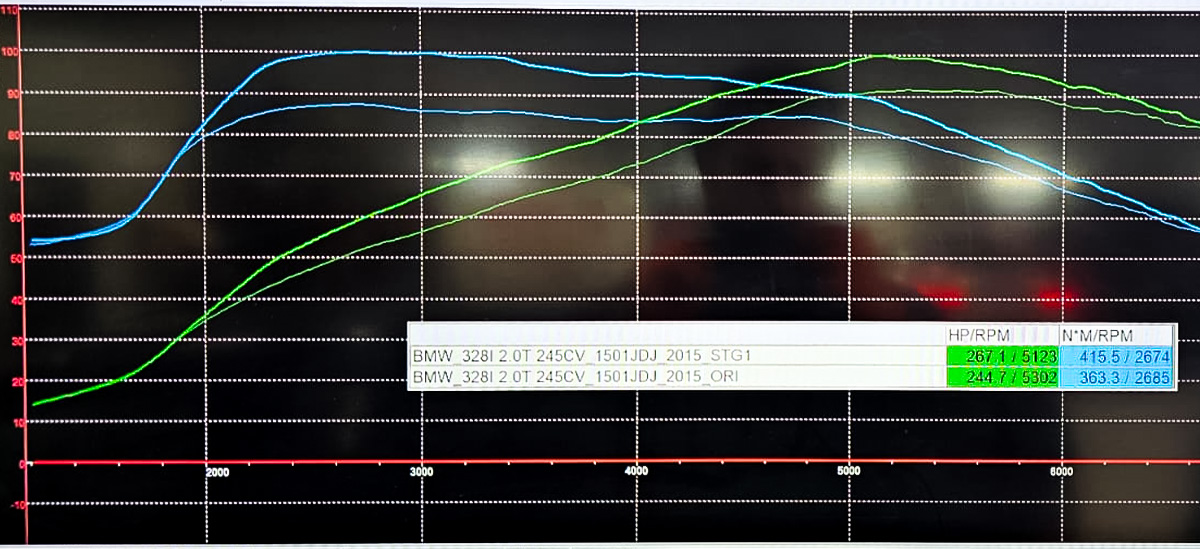Click the 5000 RPM axis label
1200x549 pixels.
[x=848, y=471]
